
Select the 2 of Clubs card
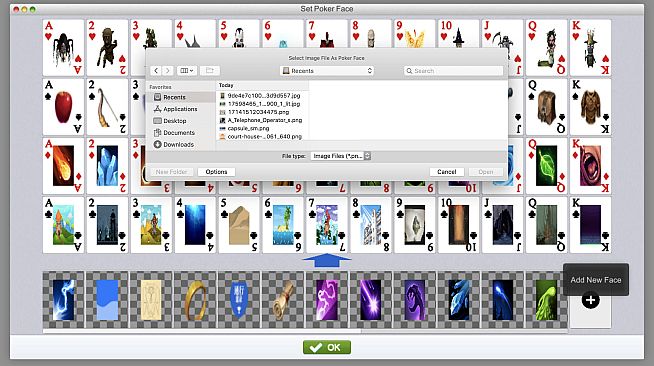pyautogui.click(x=107, y=225)
